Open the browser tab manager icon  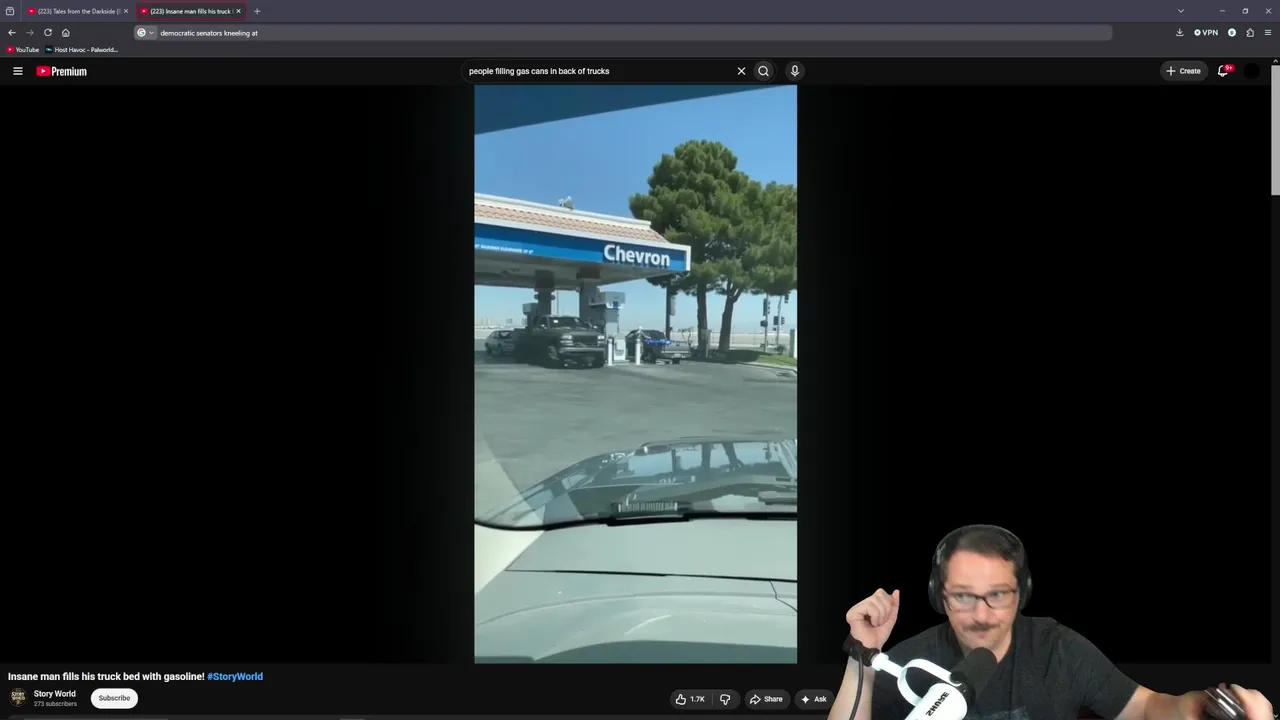(x=10, y=11)
